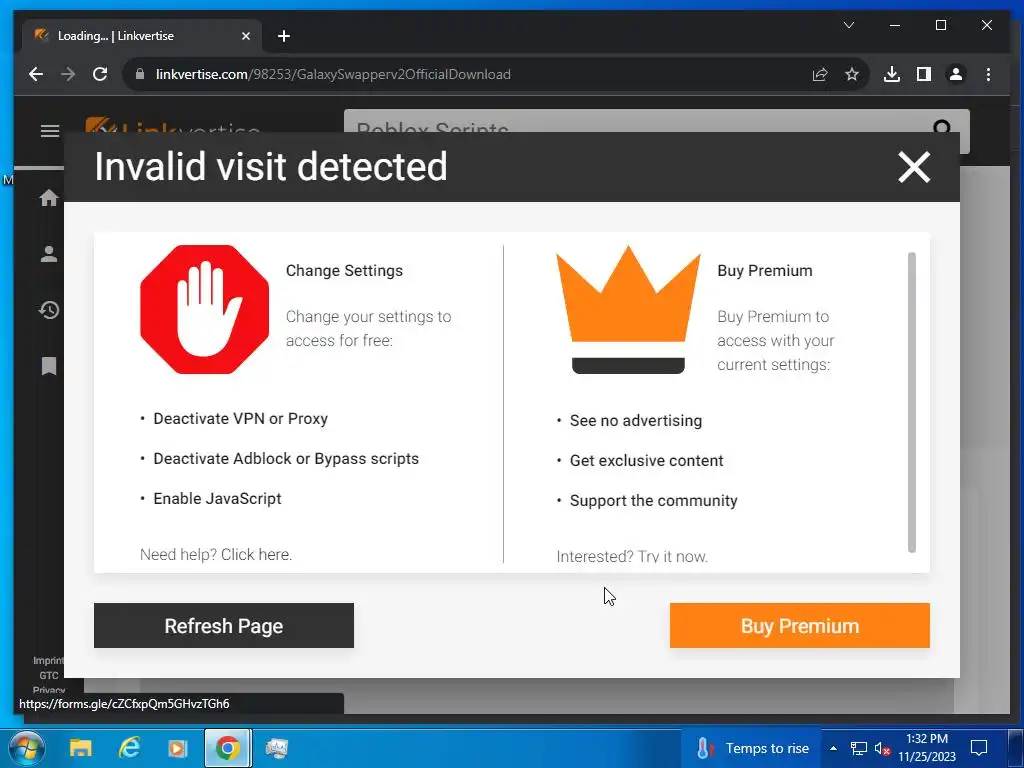Image resolution: width=1024 pixels, height=768 pixels.
Task: Click the orange Buy Premium button
Action: pos(799,626)
